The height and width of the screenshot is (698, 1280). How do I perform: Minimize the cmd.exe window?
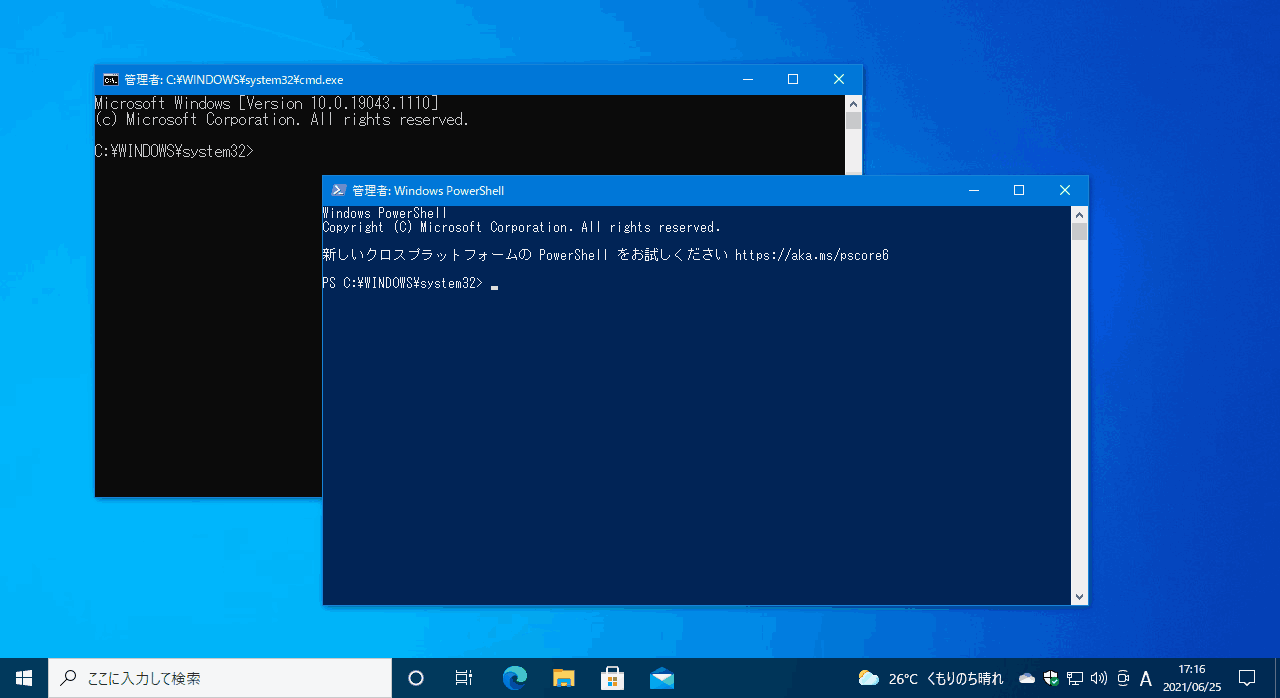pos(747,80)
